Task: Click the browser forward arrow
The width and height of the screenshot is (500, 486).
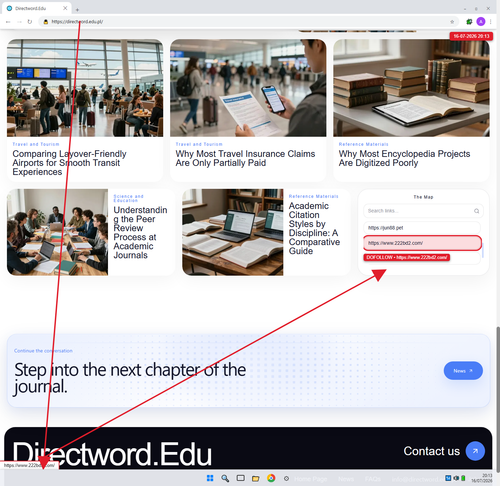Action: [x=19, y=22]
